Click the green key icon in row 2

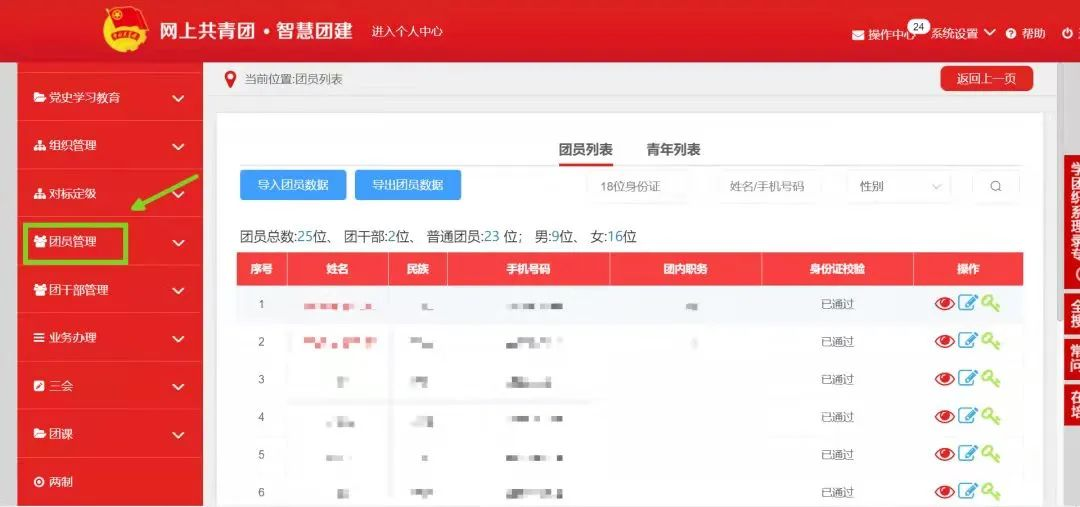point(990,341)
